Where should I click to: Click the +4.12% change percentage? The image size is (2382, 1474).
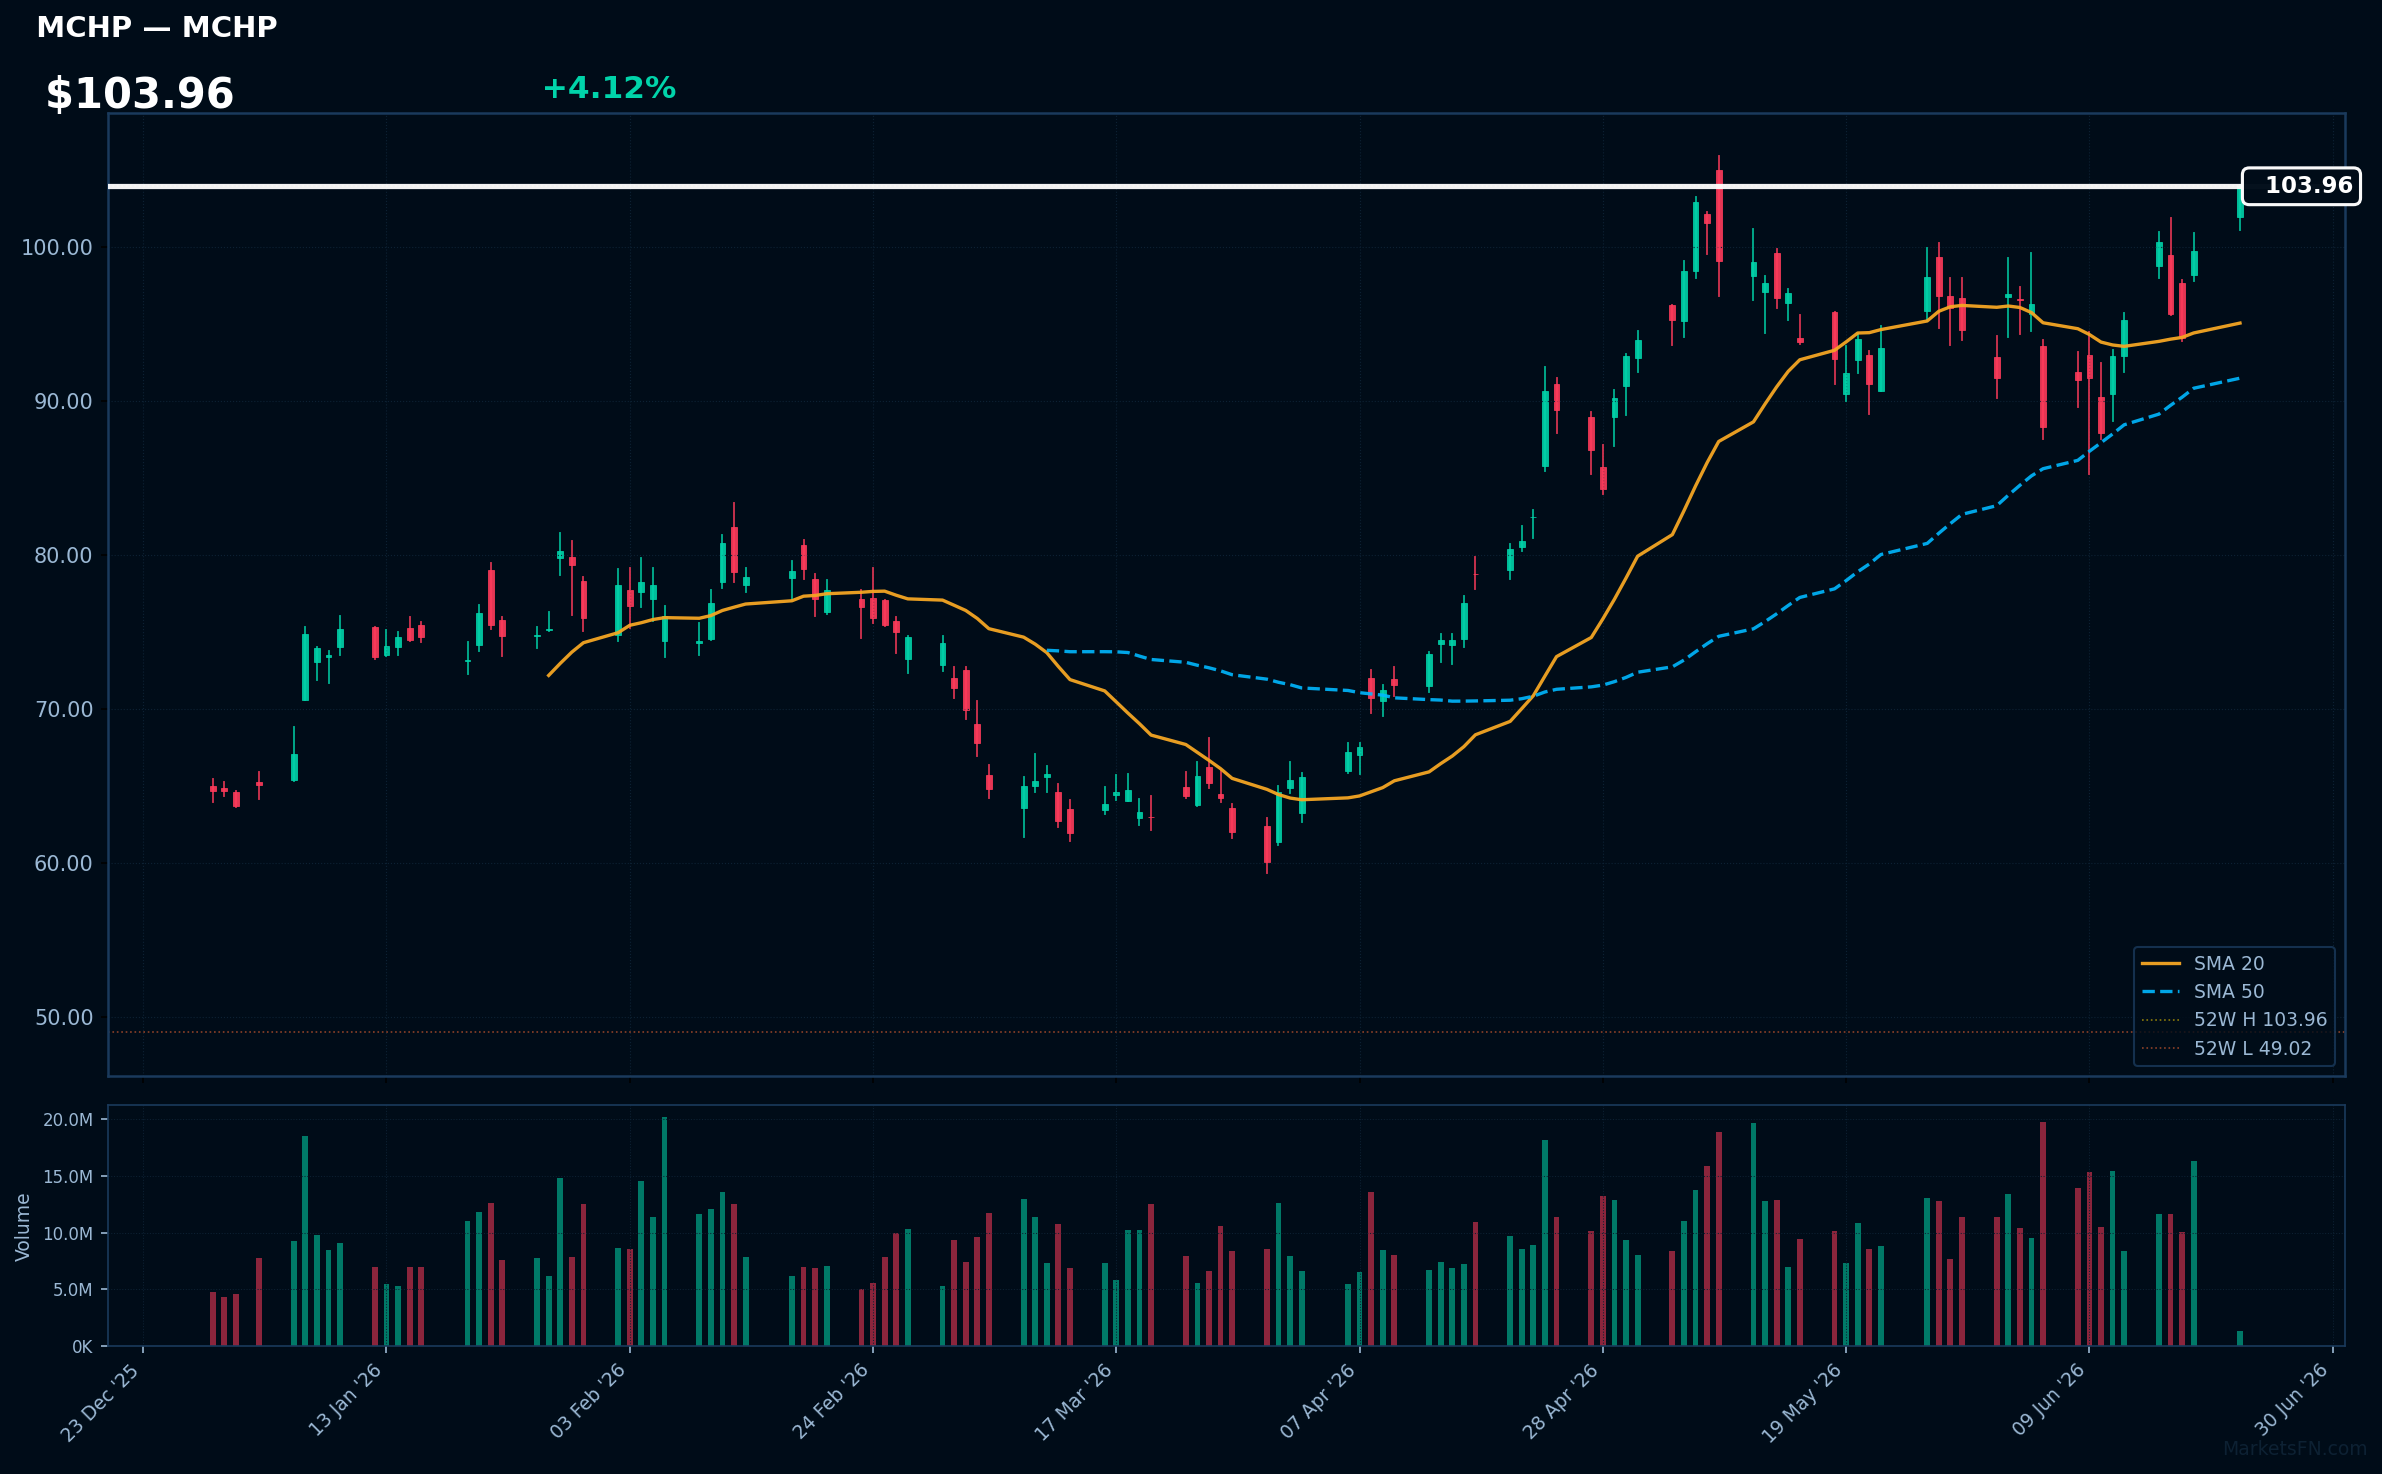[x=609, y=89]
